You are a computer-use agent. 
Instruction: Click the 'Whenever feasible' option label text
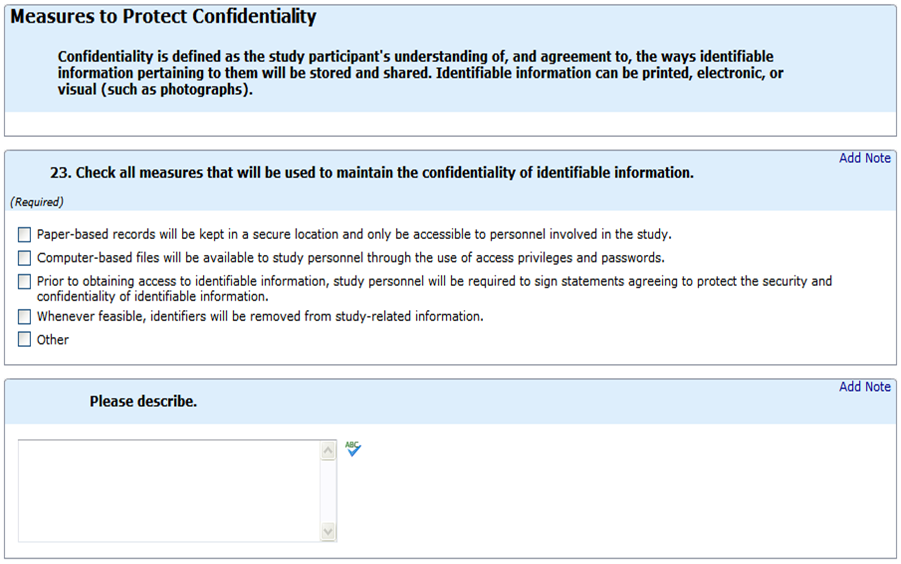pyautogui.click(x=260, y=317)
